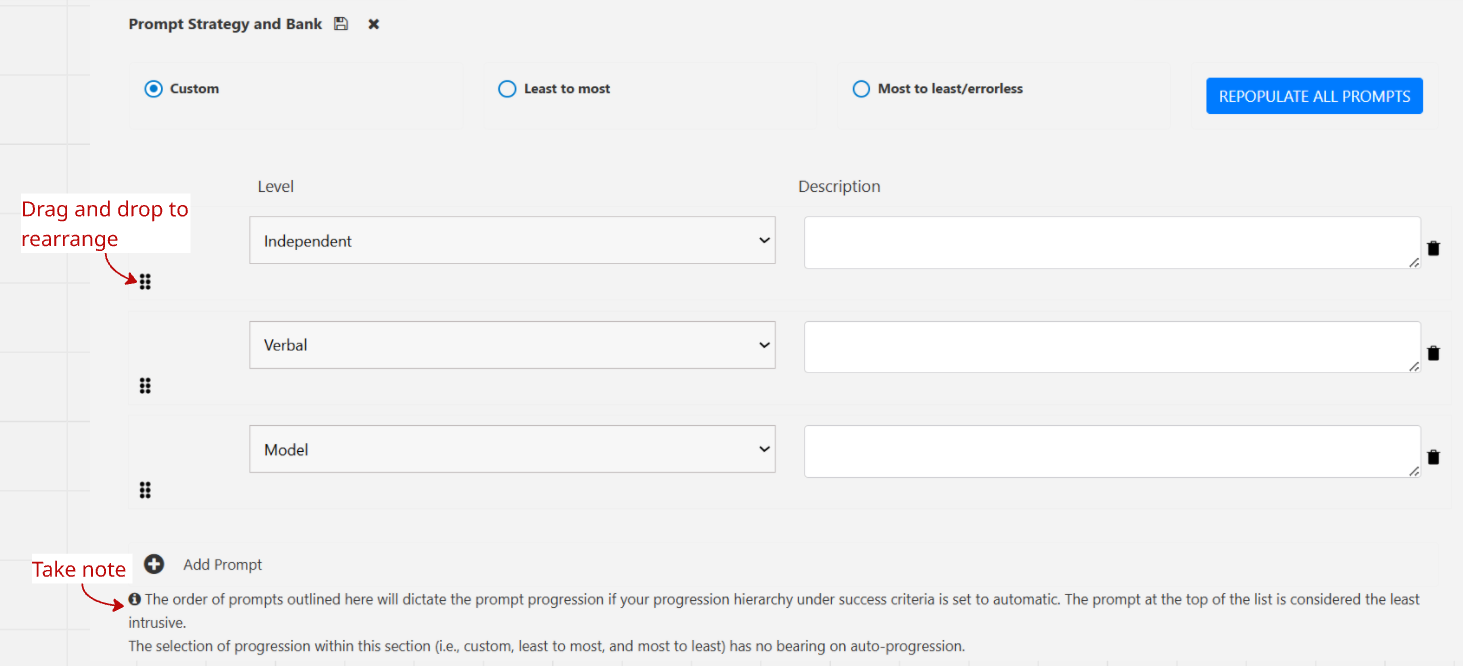This screenshot has height=666, width=1463.
Task: Select the Custom radio button
Action: coord(153,89)
